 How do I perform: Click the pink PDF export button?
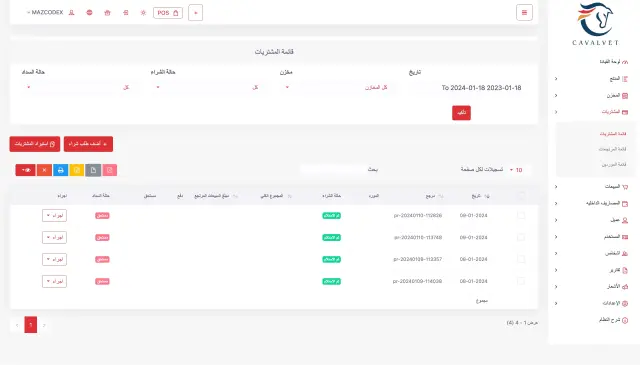[x=109, y=170]
